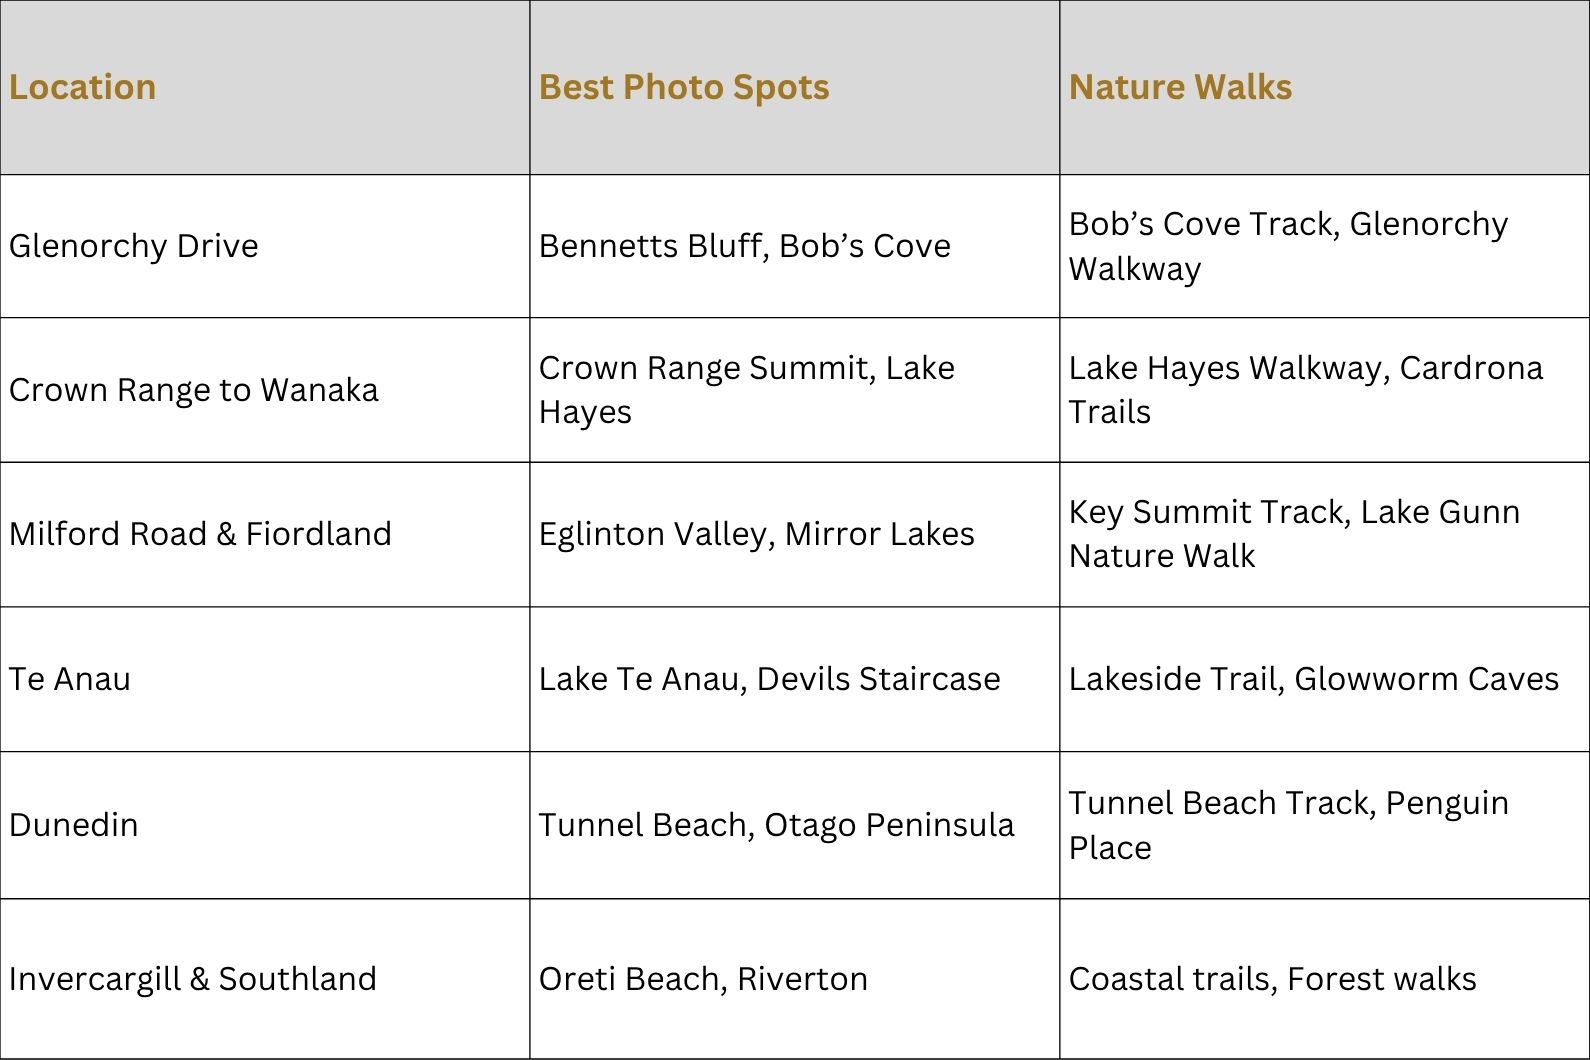Click Tunnel Beach, Otago Peninsula cell
Image resolution: width=1590 pixels, height=1060 pixels.
coord(795,825)
